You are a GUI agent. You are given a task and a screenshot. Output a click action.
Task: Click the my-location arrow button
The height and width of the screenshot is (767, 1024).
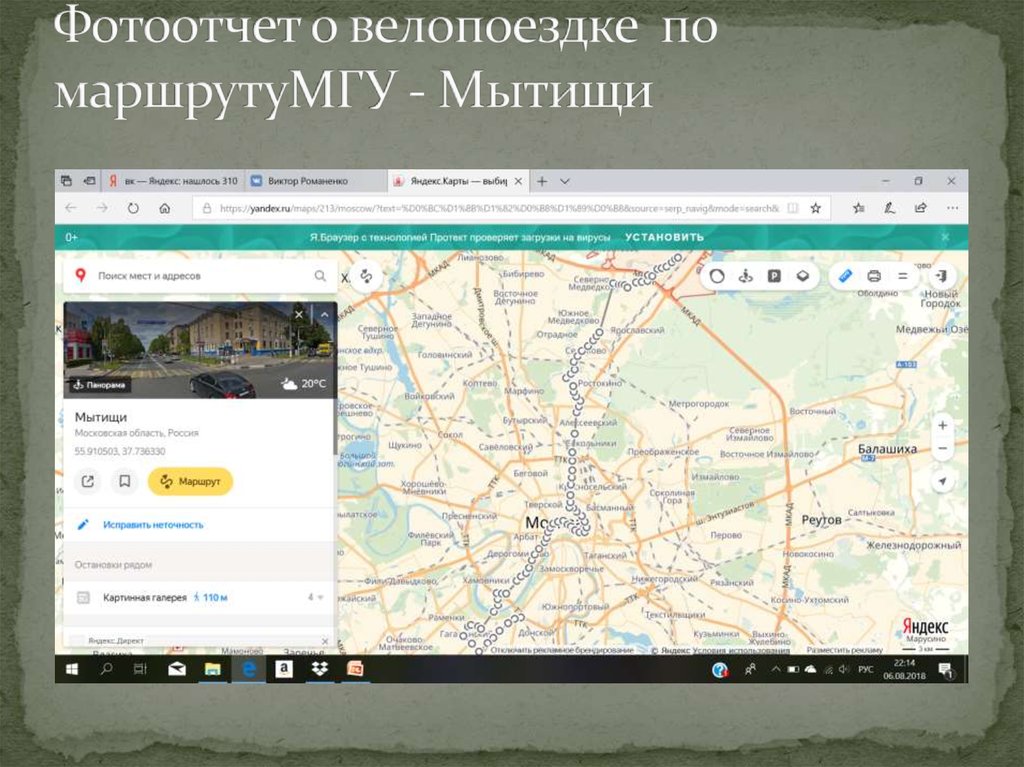942,481
